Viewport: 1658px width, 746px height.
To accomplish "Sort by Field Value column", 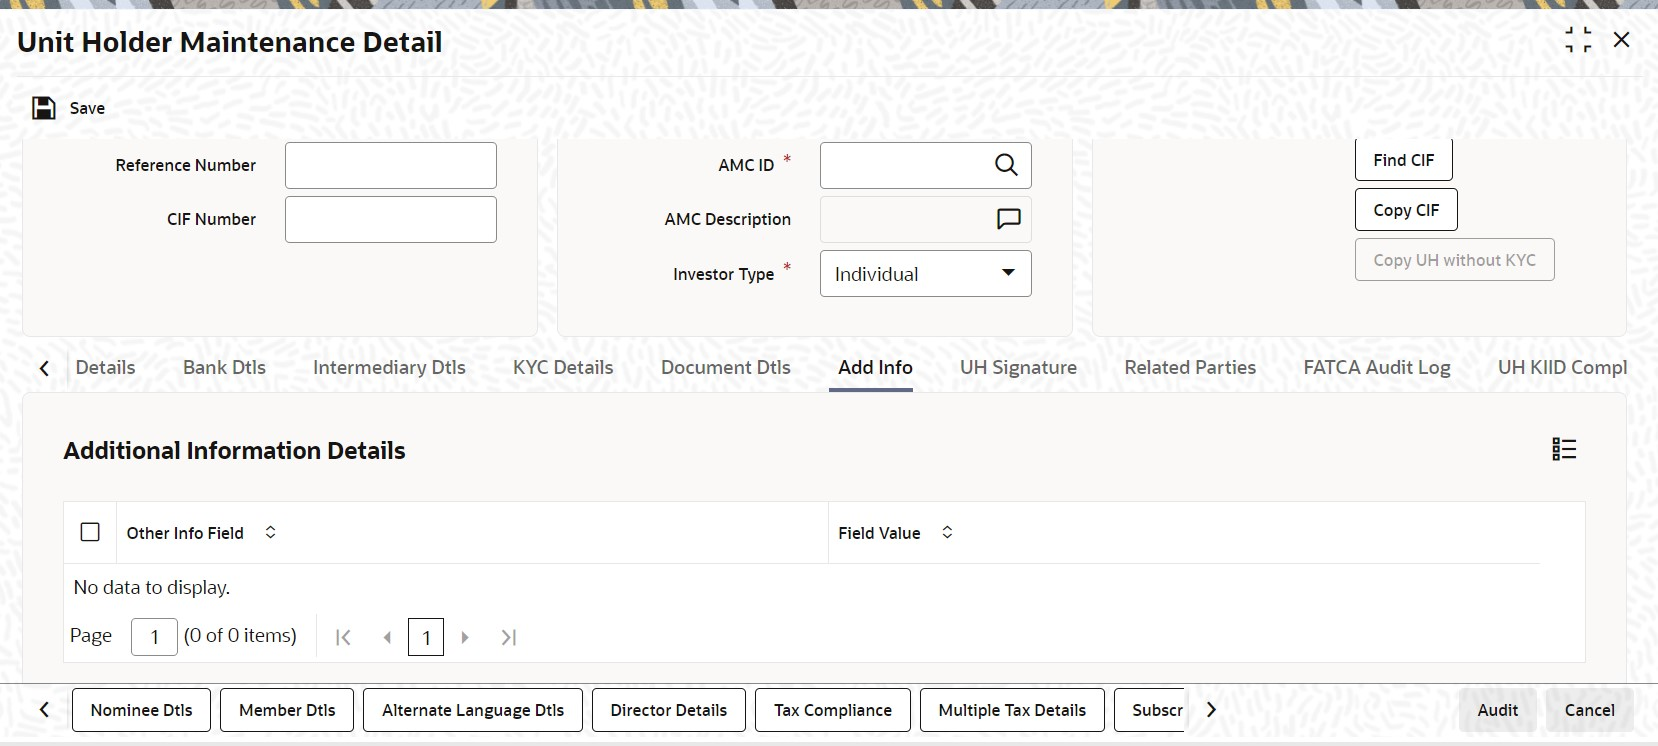I will pos(947,533).
